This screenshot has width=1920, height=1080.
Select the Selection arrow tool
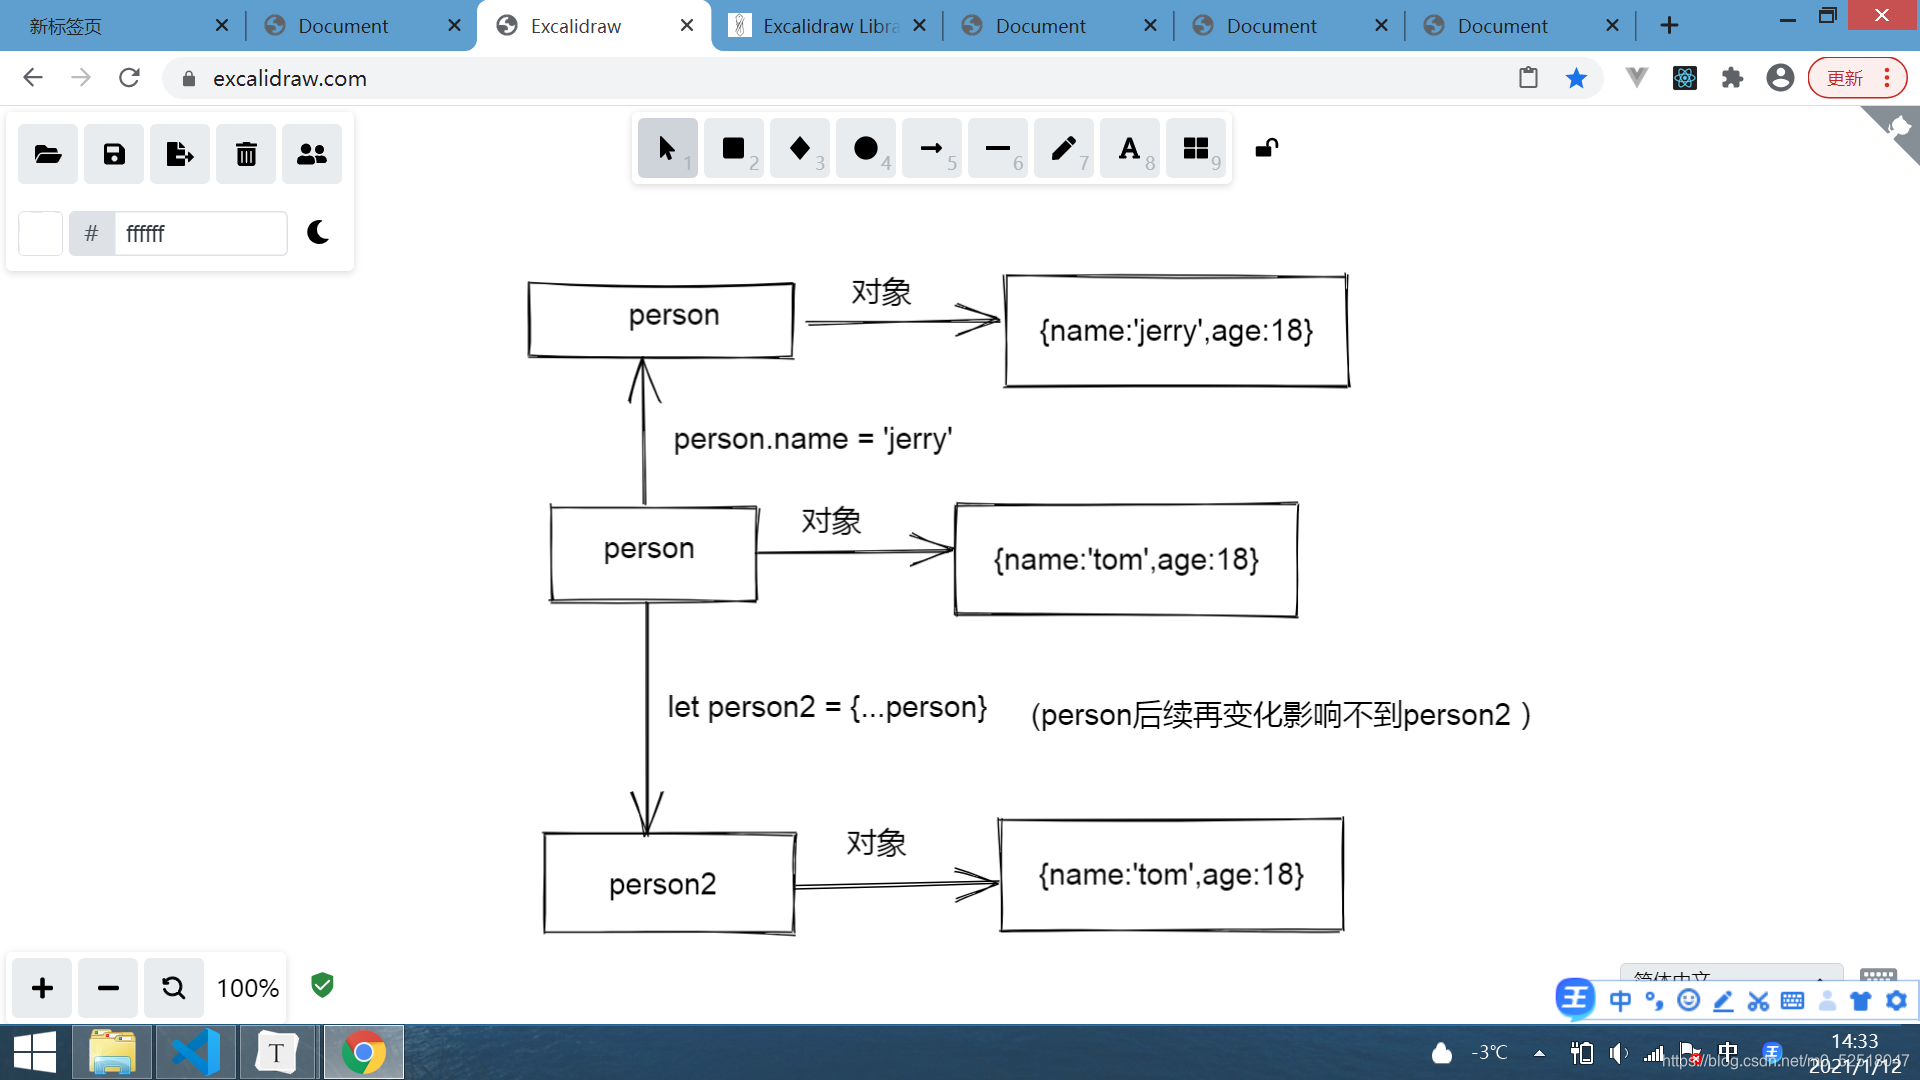(667, 149)
